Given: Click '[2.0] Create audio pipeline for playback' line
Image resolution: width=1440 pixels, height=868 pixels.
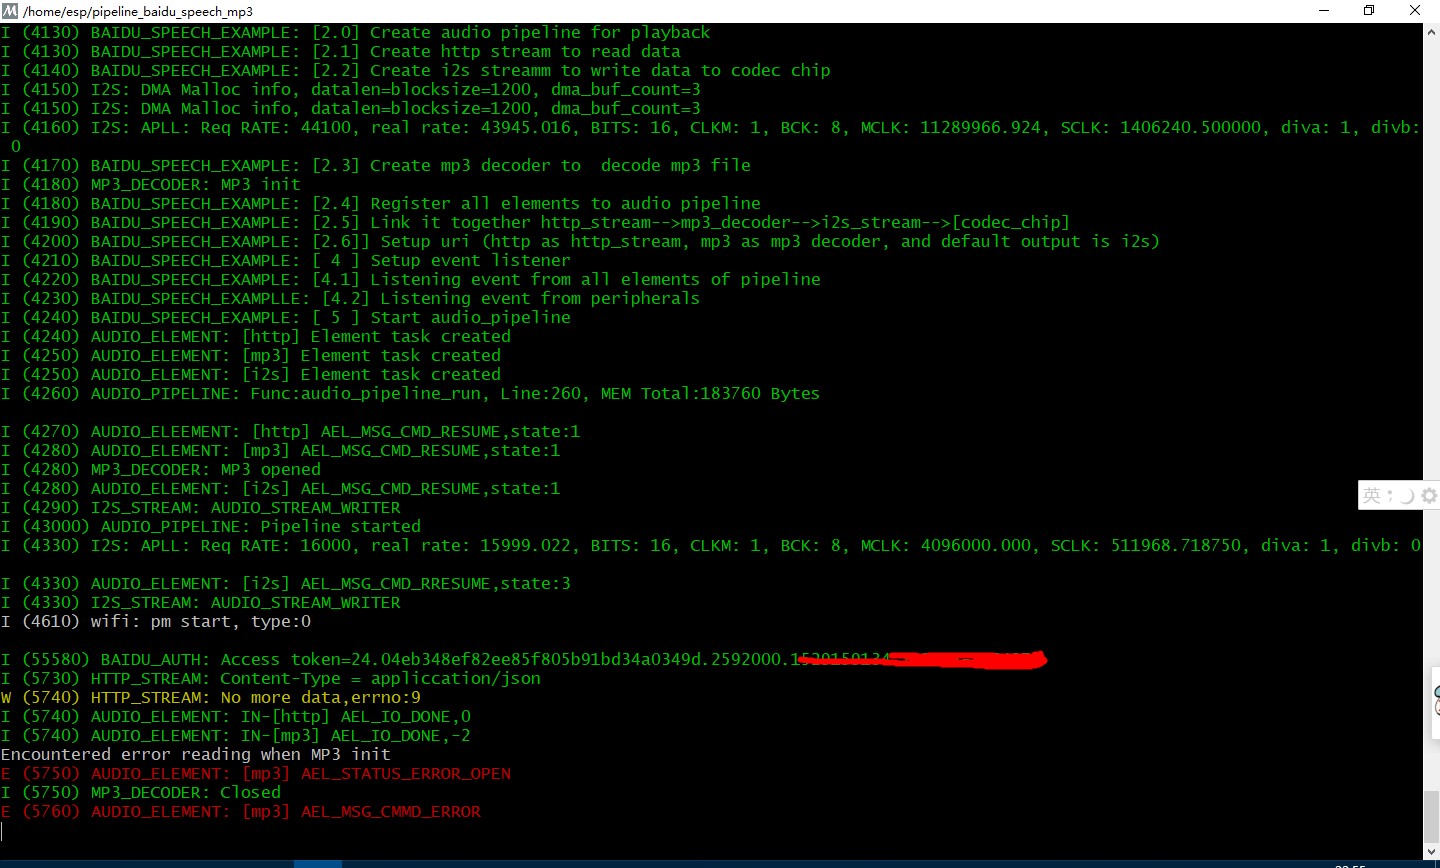Looking at the screenshot, I should pyautogui.click(x=356, y=32).
